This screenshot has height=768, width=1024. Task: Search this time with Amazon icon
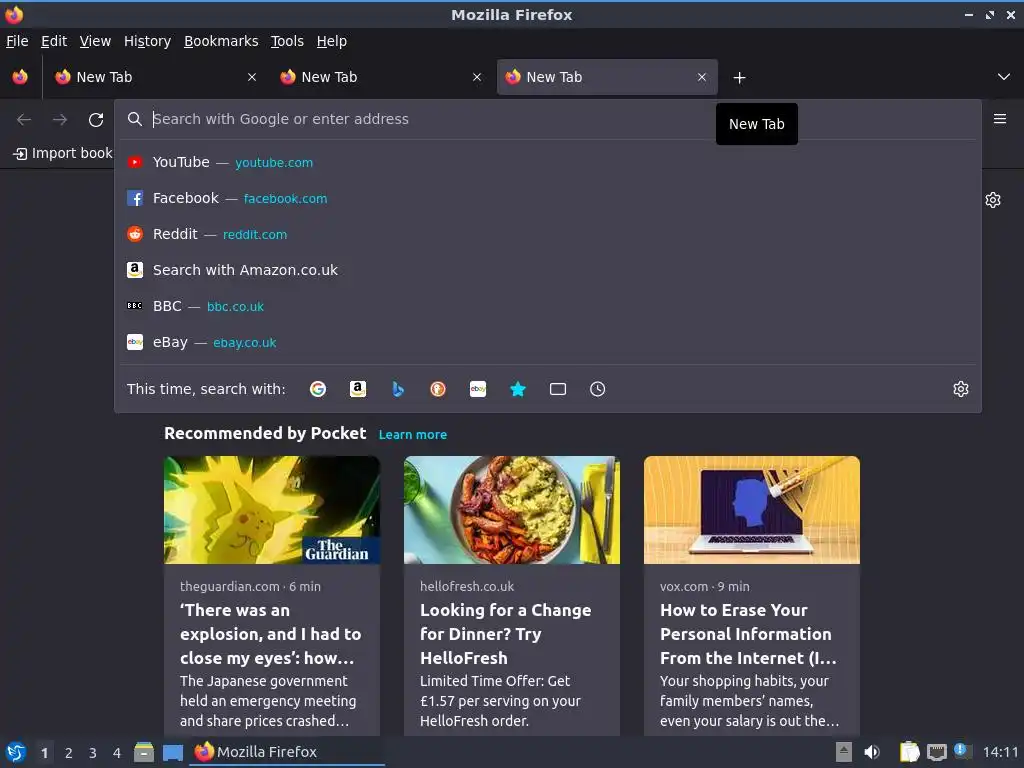pos(358,389)
